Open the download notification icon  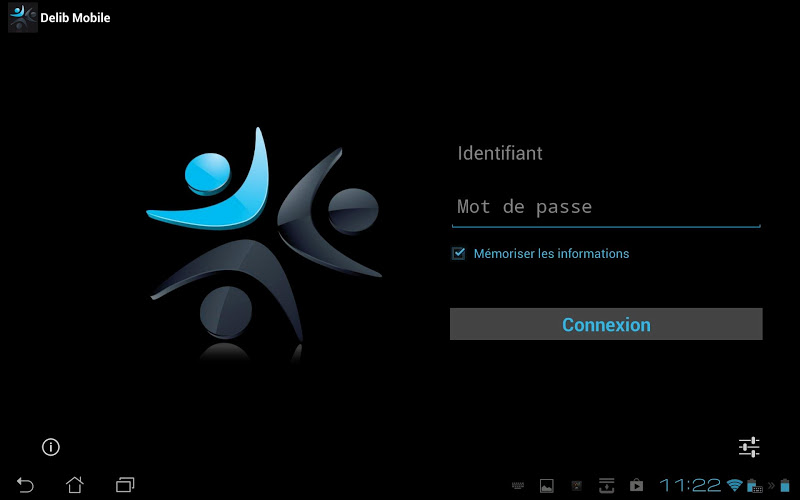606,486
